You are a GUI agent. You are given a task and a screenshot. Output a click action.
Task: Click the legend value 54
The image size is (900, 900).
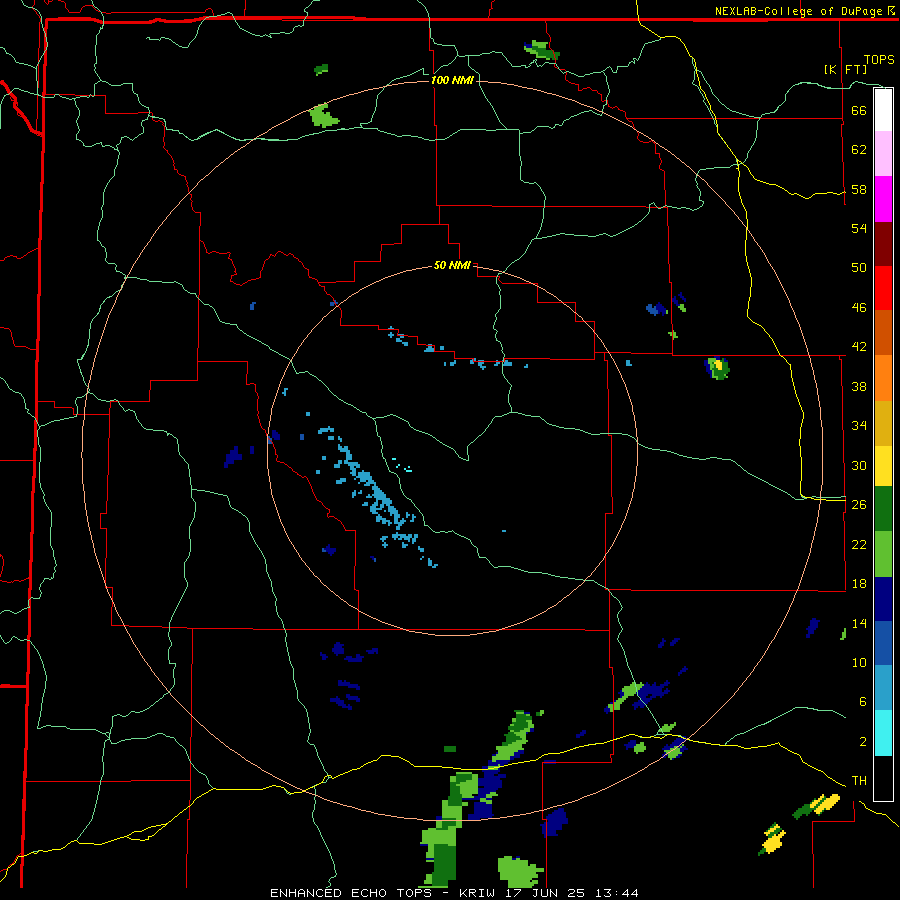pos(859,228)
